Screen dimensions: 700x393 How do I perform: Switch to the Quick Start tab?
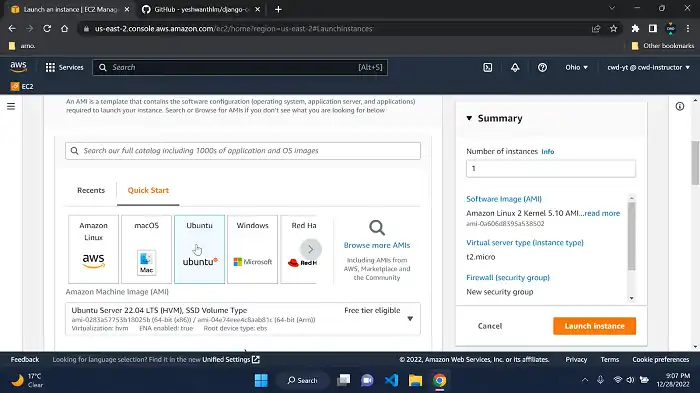coord(148,190)
